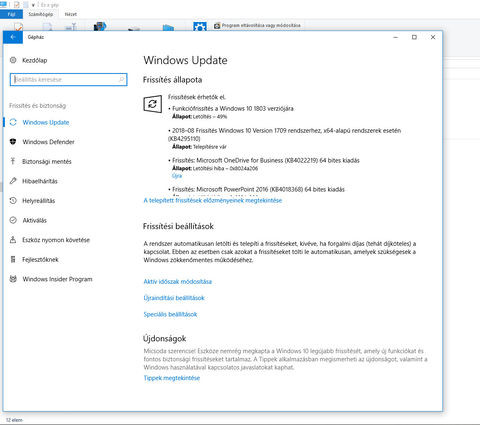Open Biztonsági mentés settings page
Viewport: 480px width, 425px height.
47,161
